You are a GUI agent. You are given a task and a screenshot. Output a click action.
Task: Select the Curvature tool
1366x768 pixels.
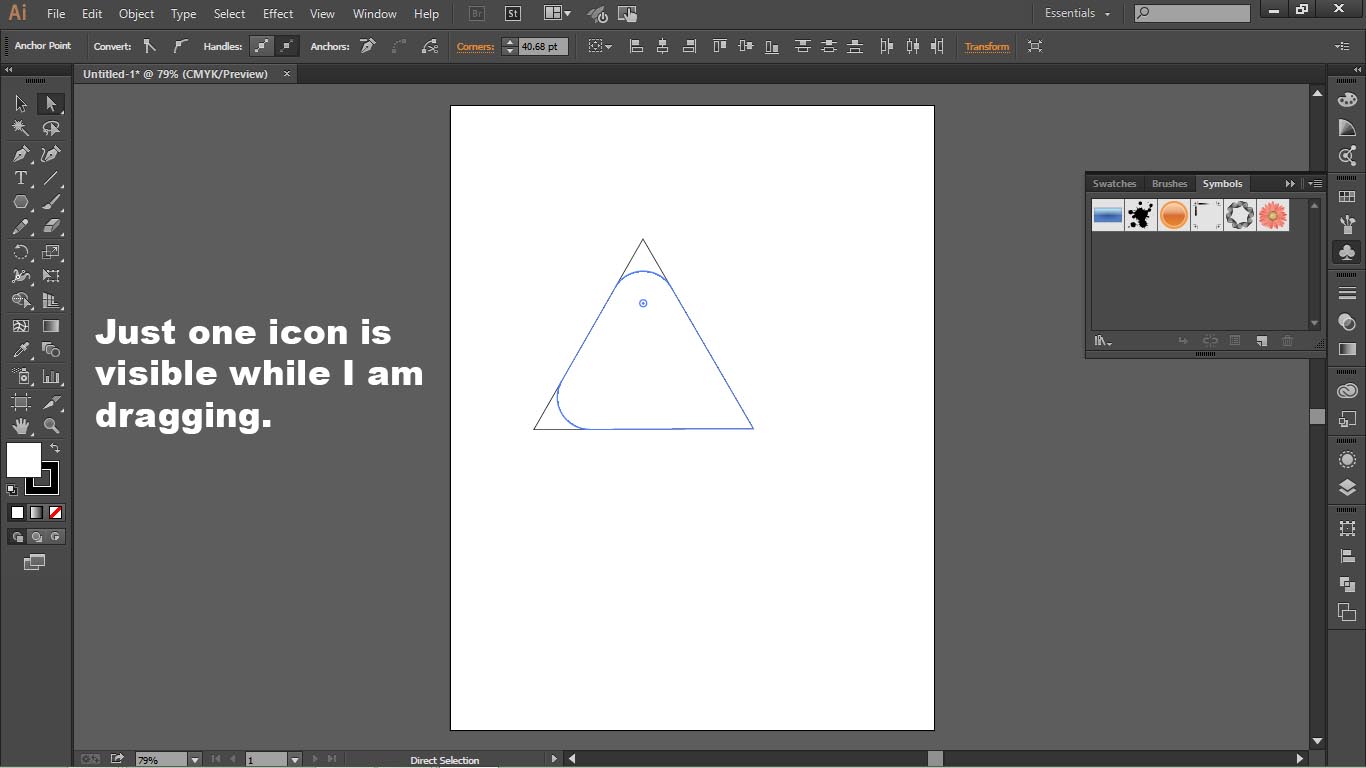51,154
